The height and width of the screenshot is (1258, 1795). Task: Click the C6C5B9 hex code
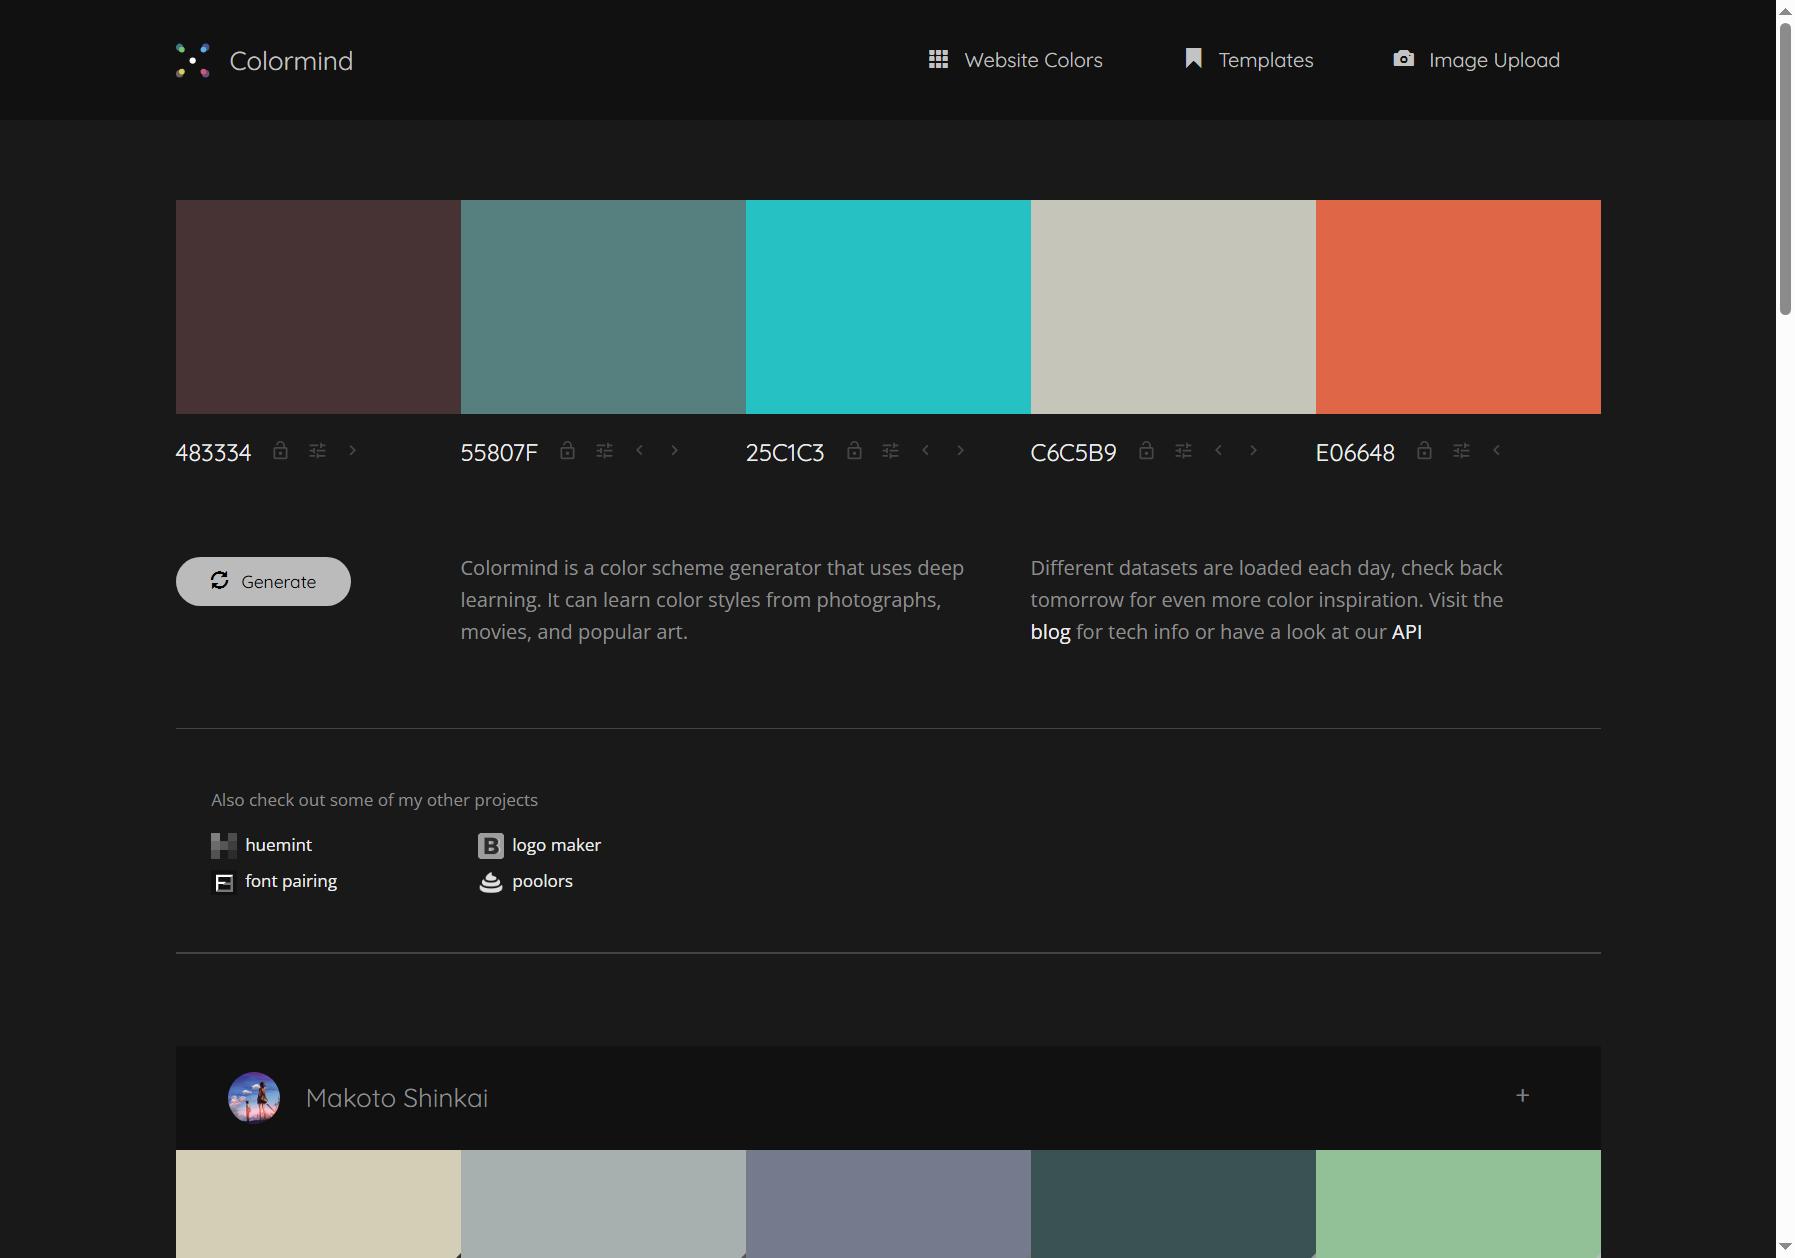tap(1073, 453)
